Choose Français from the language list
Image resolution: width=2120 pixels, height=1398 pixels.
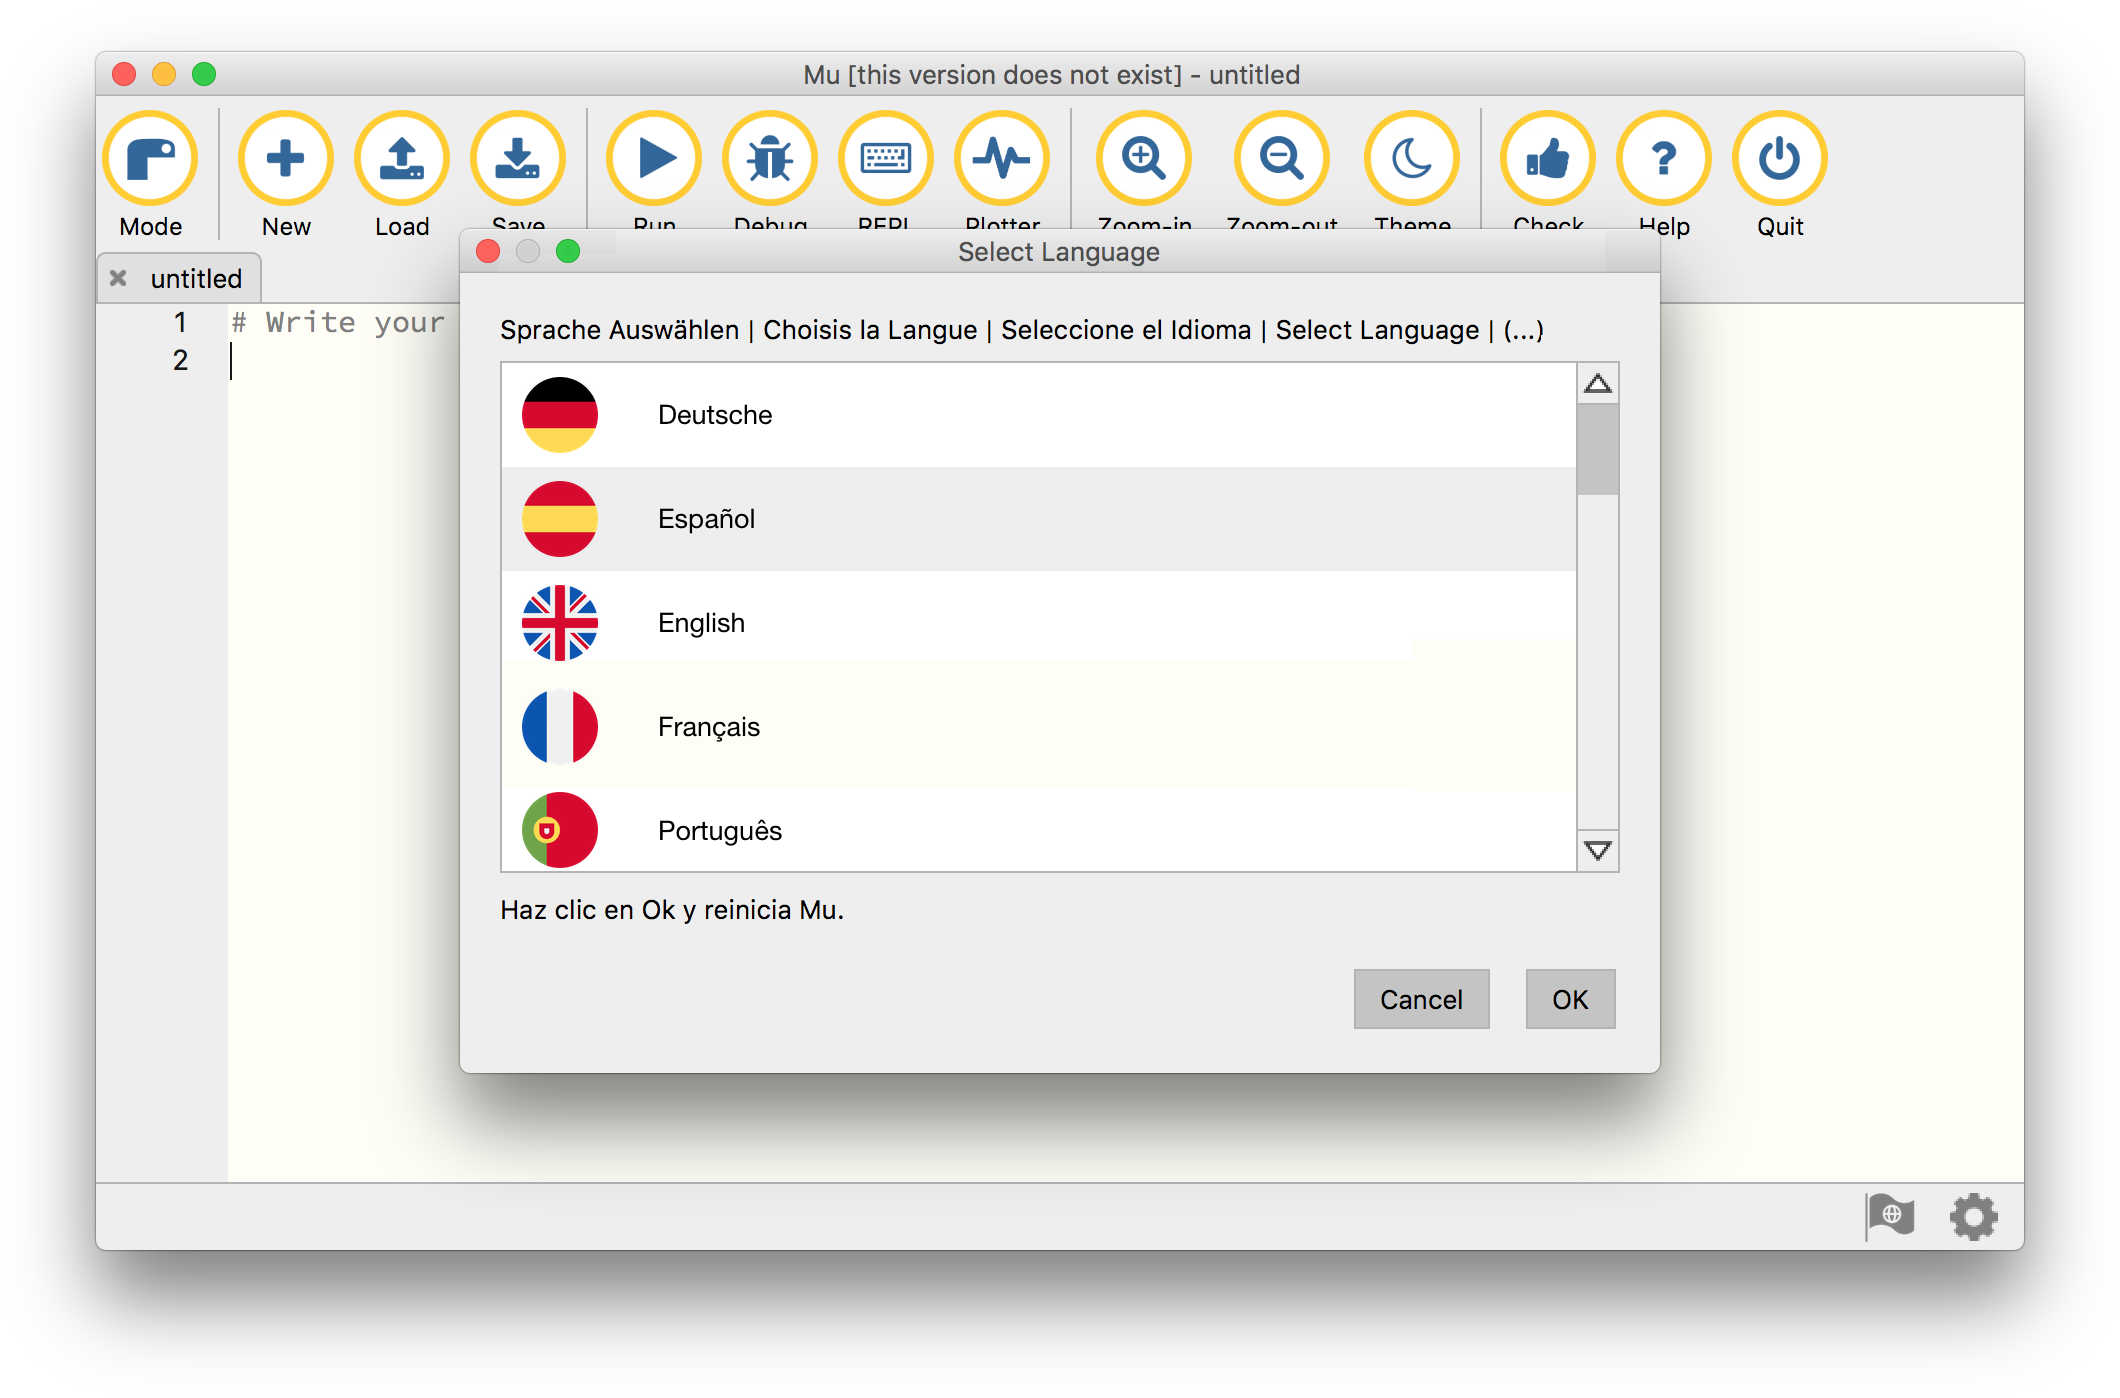(x=707, y=727)
